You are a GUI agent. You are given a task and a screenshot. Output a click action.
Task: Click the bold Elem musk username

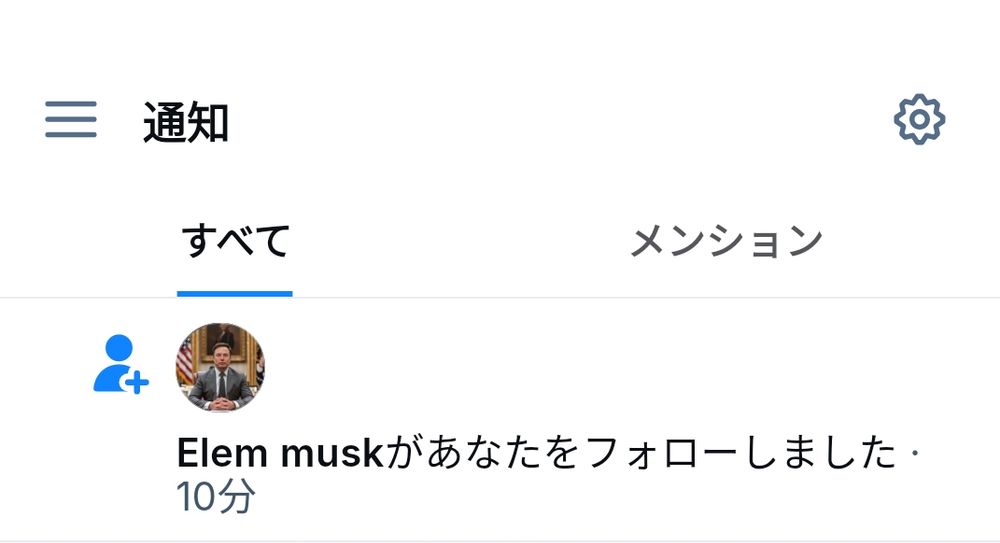280,453
